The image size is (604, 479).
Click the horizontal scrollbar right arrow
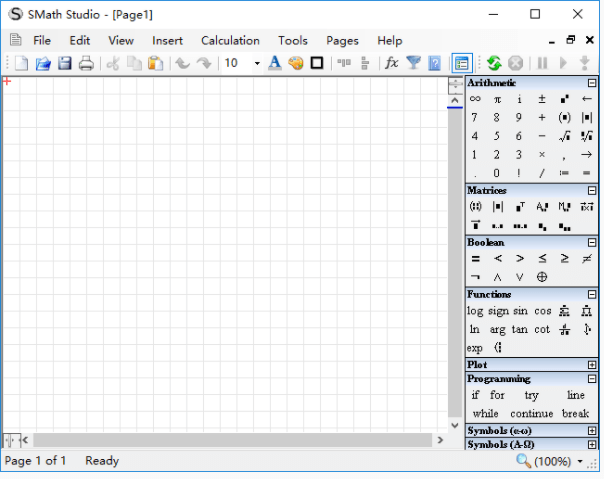tap(440, 440)
